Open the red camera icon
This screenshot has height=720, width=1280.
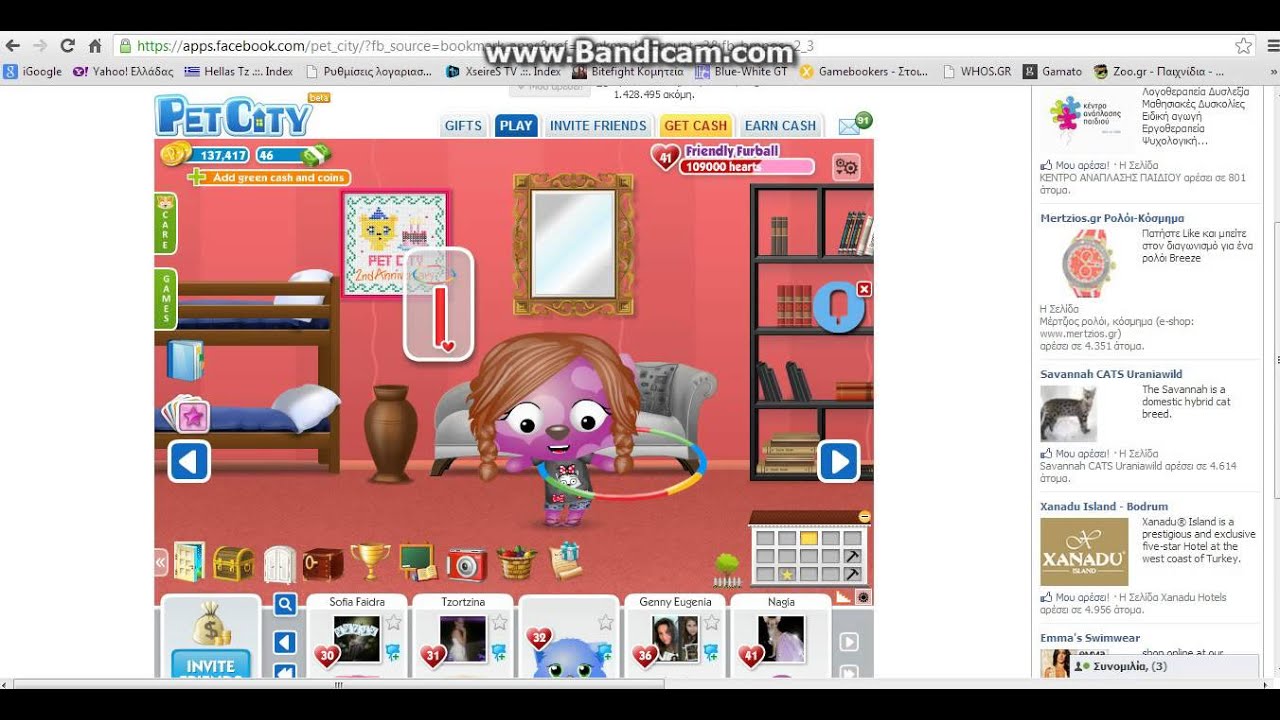466,564
